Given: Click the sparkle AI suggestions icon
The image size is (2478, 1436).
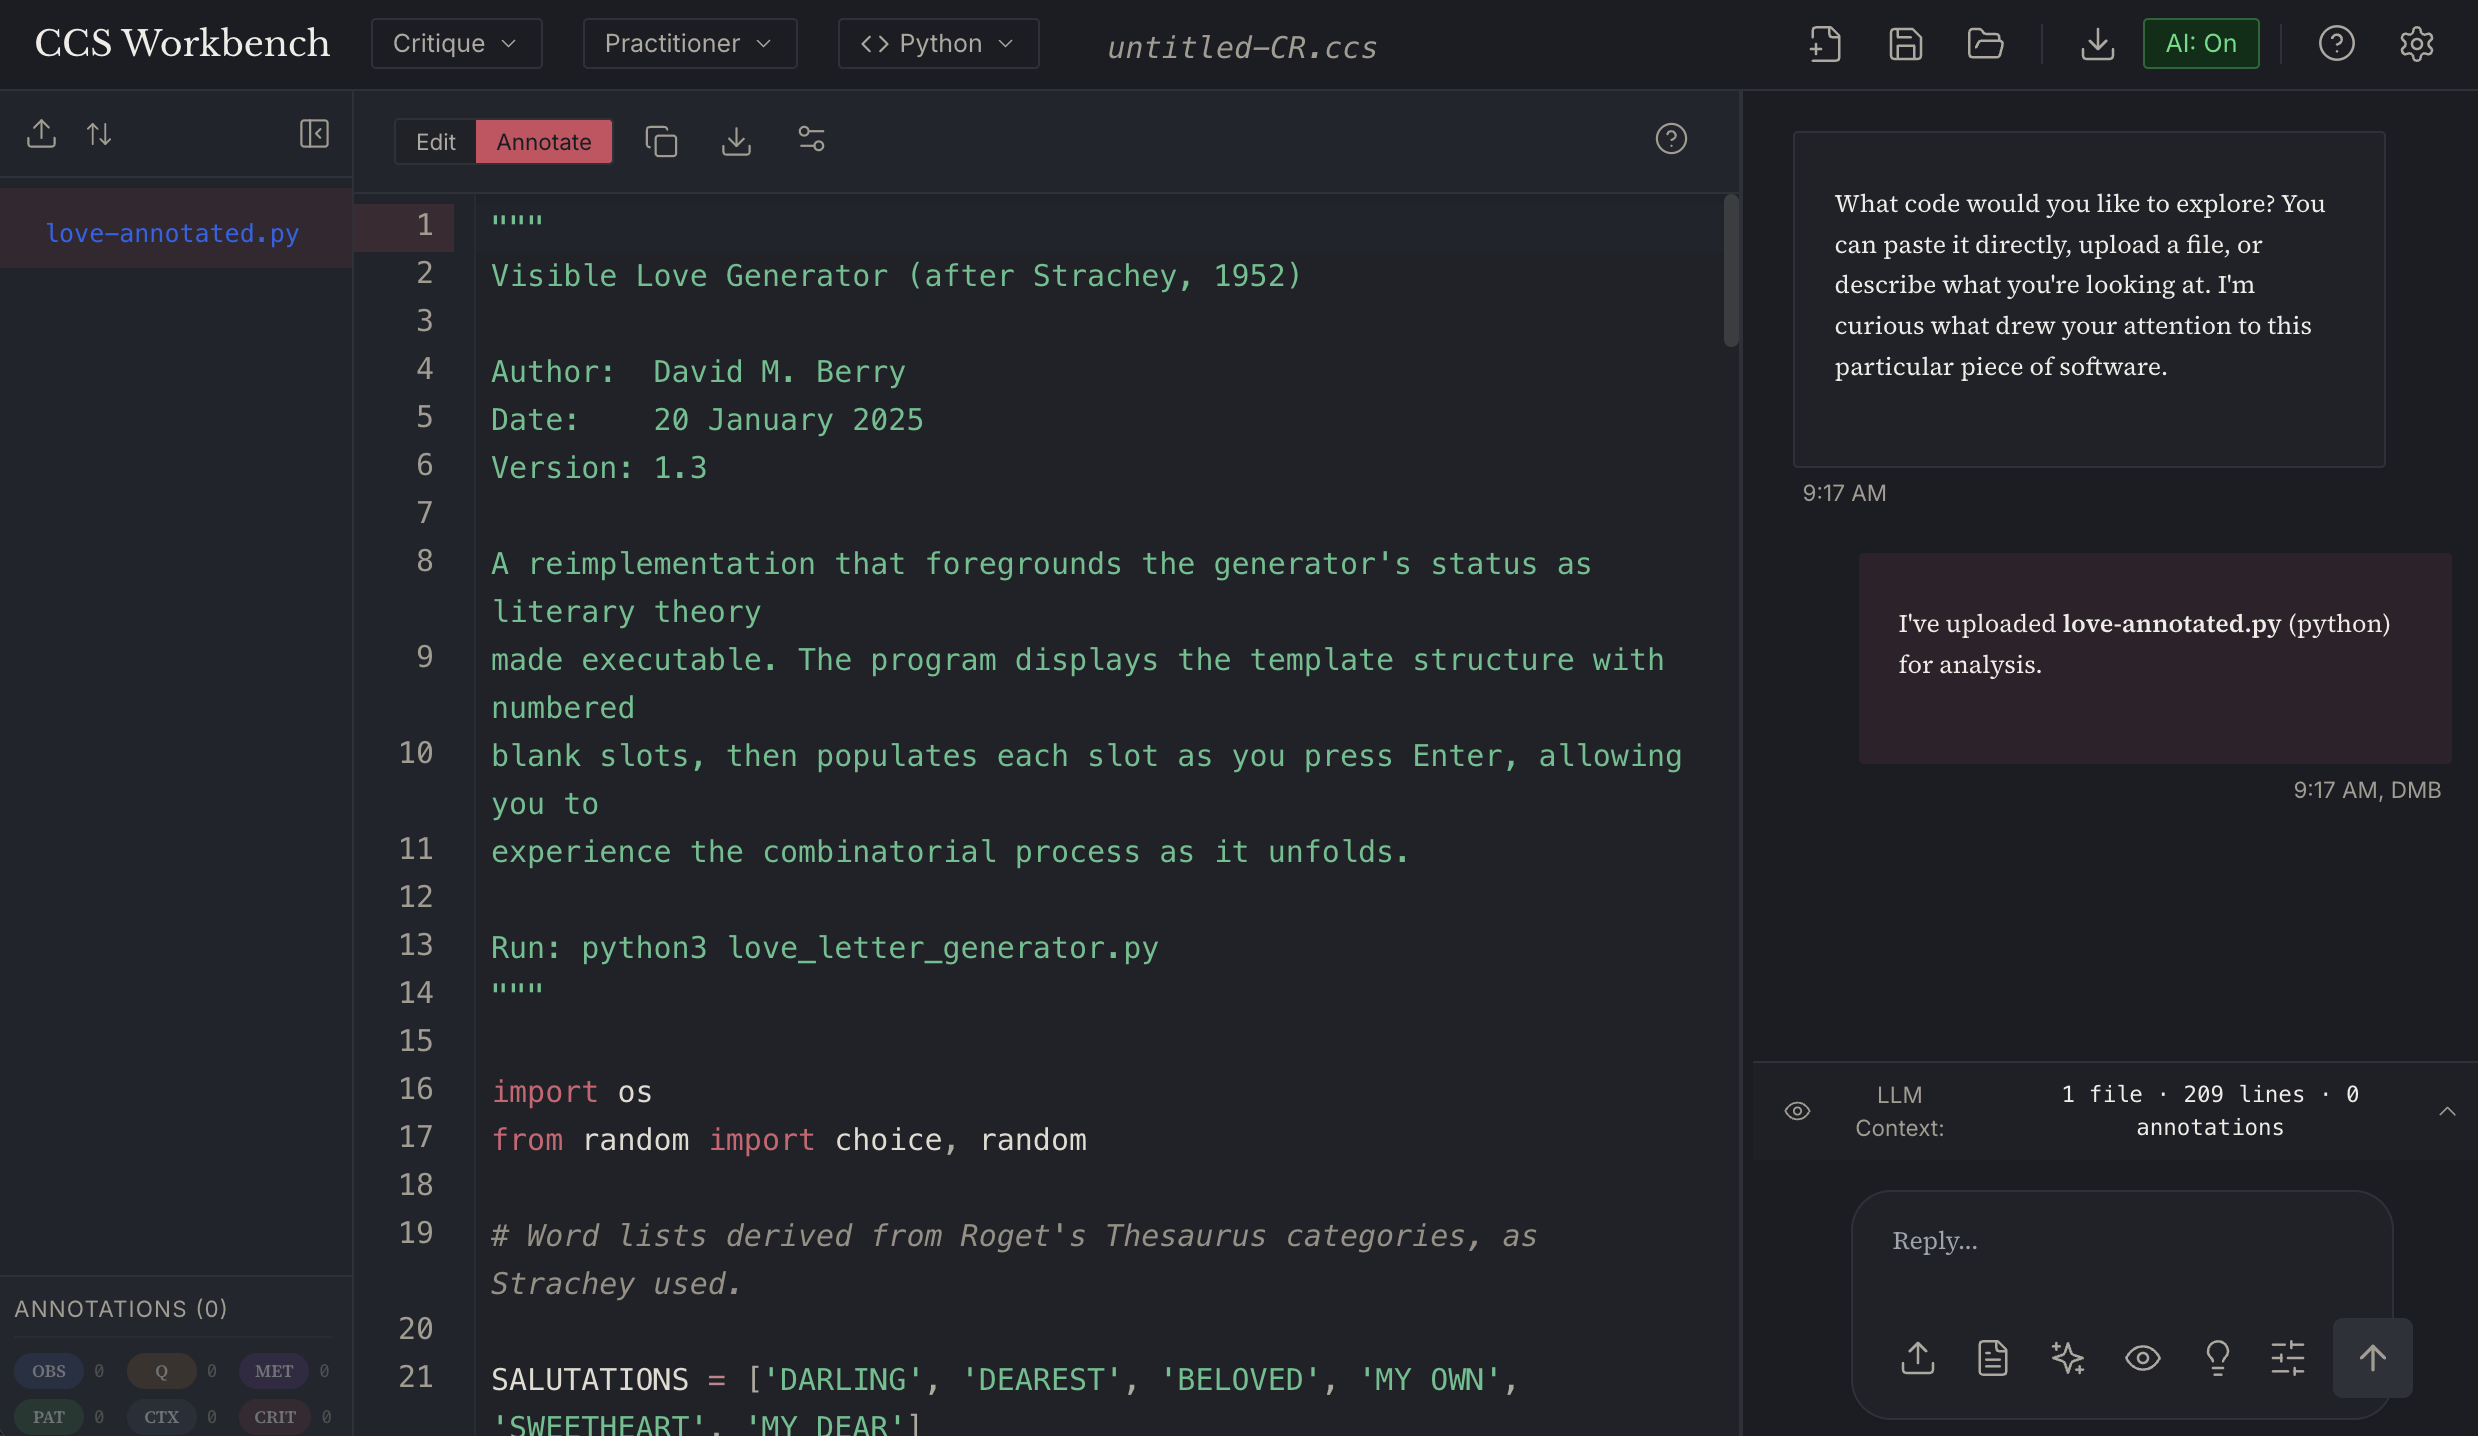Looking at the screenshot, I should click(2067, 1358).
